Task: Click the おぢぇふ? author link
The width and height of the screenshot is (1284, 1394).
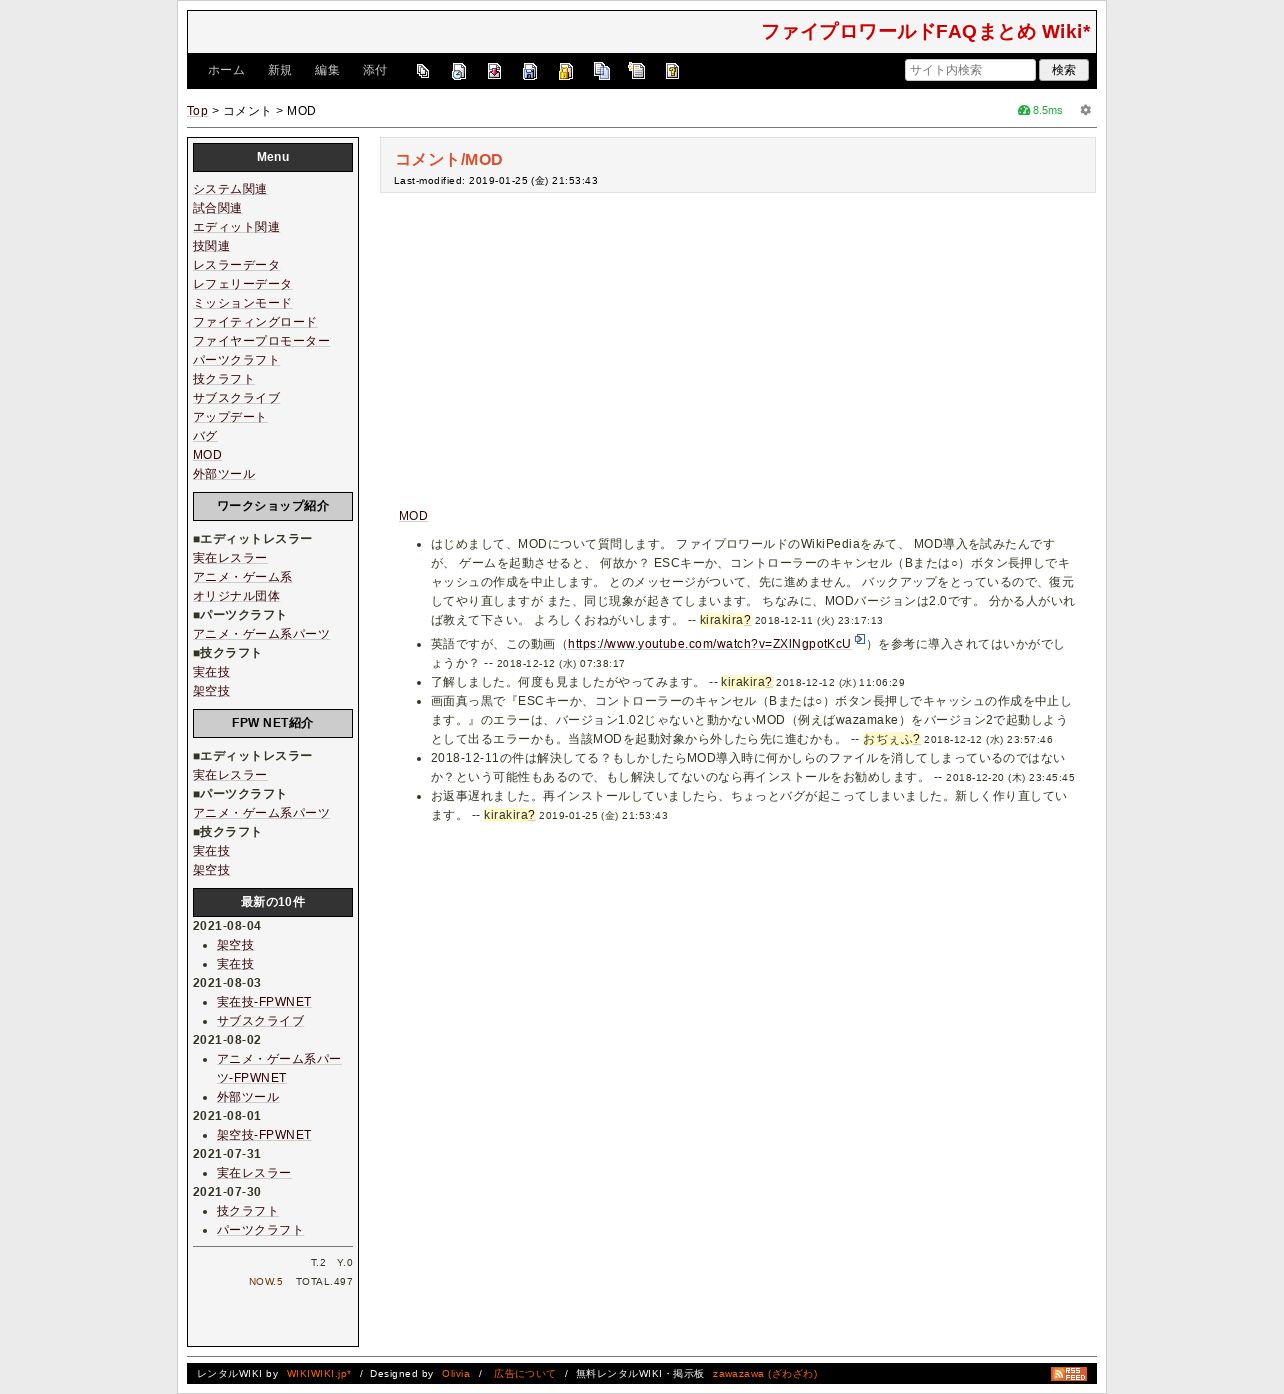Action: tap(891, 739)
